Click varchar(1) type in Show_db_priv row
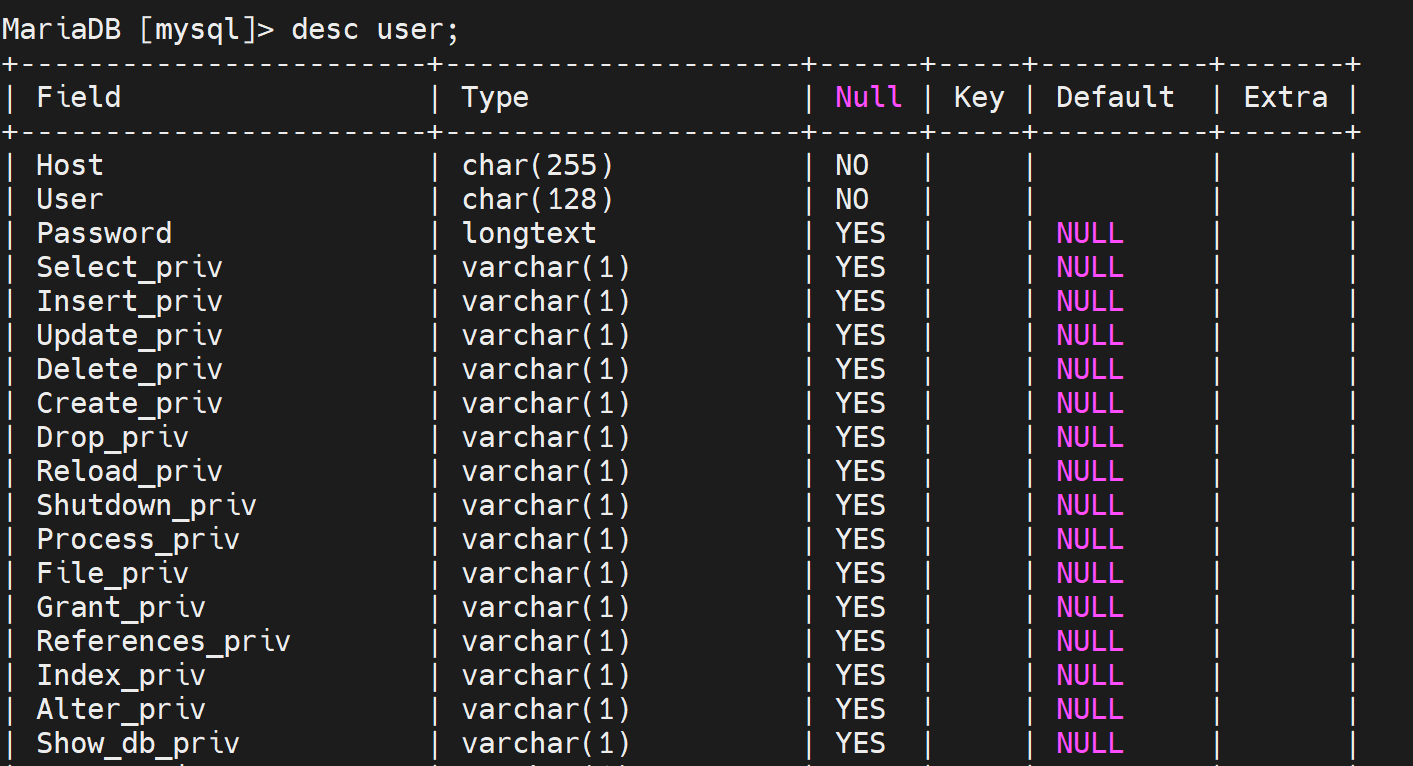The height and width of the screenshot is (766, 1413). coord(546,743)
